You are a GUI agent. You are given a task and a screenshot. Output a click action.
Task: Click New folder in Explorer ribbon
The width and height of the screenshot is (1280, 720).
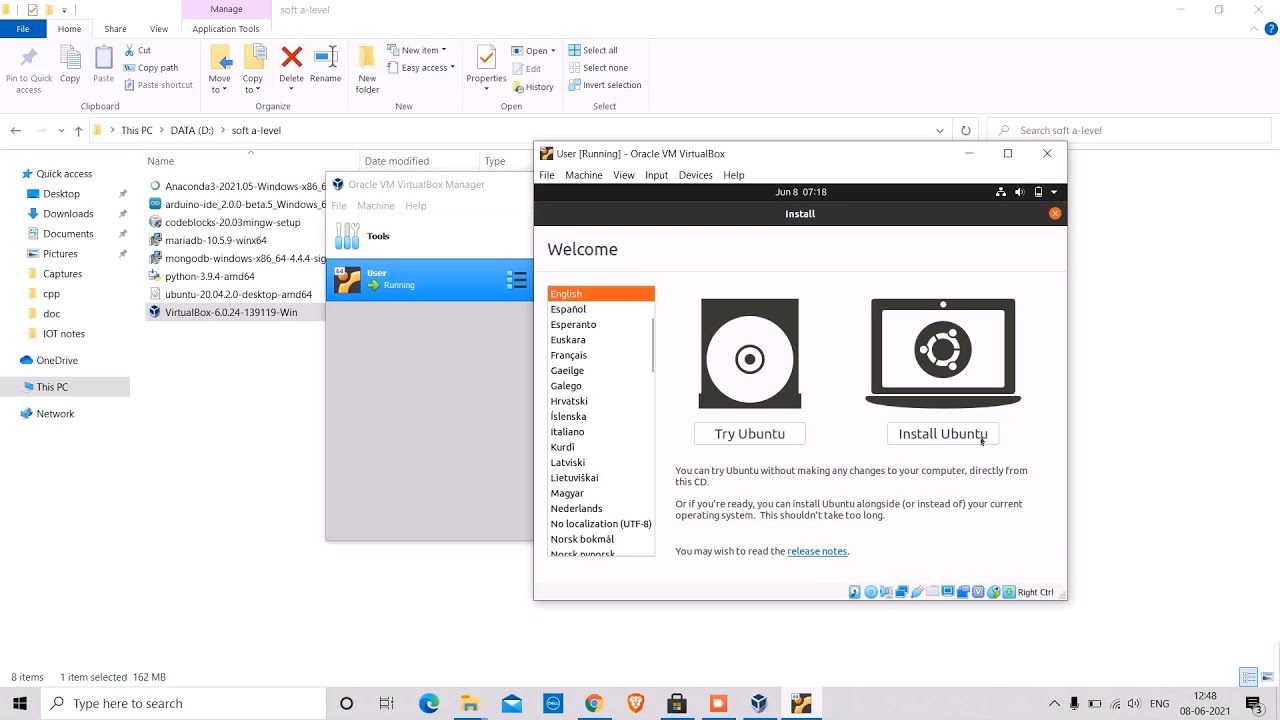click(367, 70)
